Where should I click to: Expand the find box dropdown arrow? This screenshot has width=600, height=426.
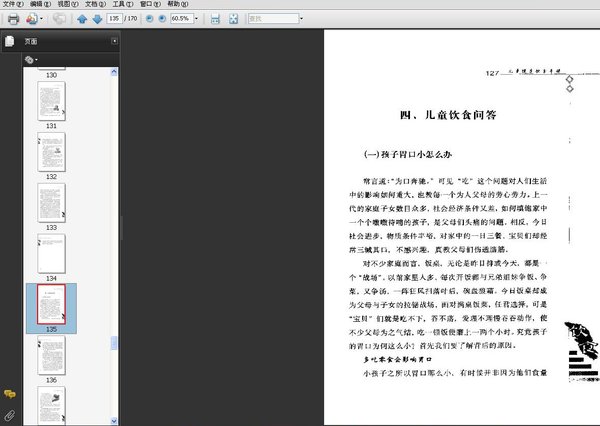(302, 18)
